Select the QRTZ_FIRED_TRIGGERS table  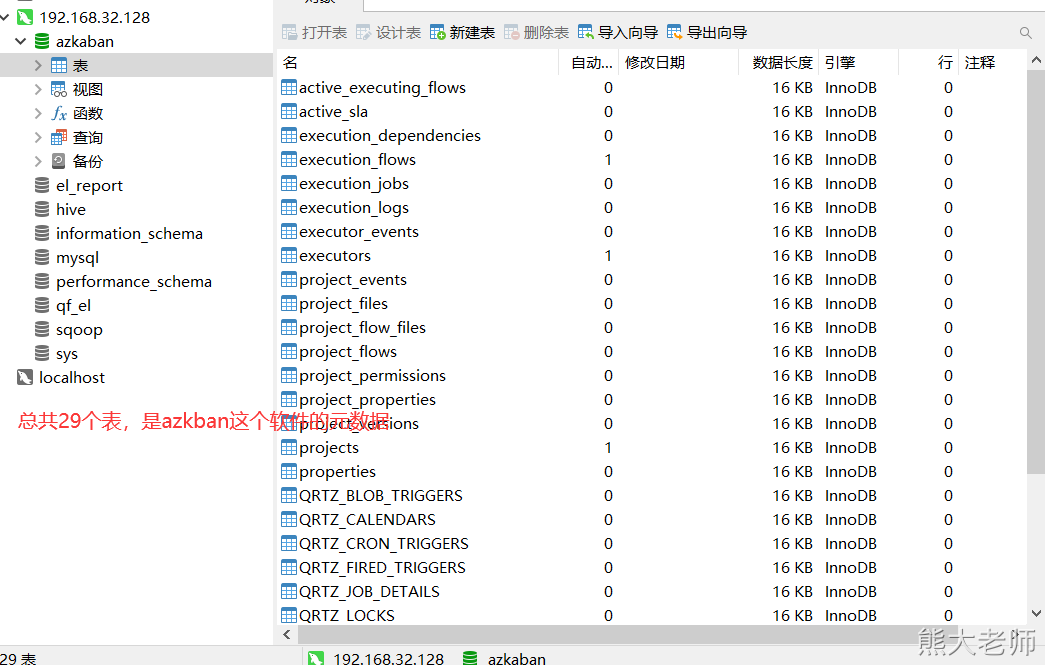pos(382,567)
